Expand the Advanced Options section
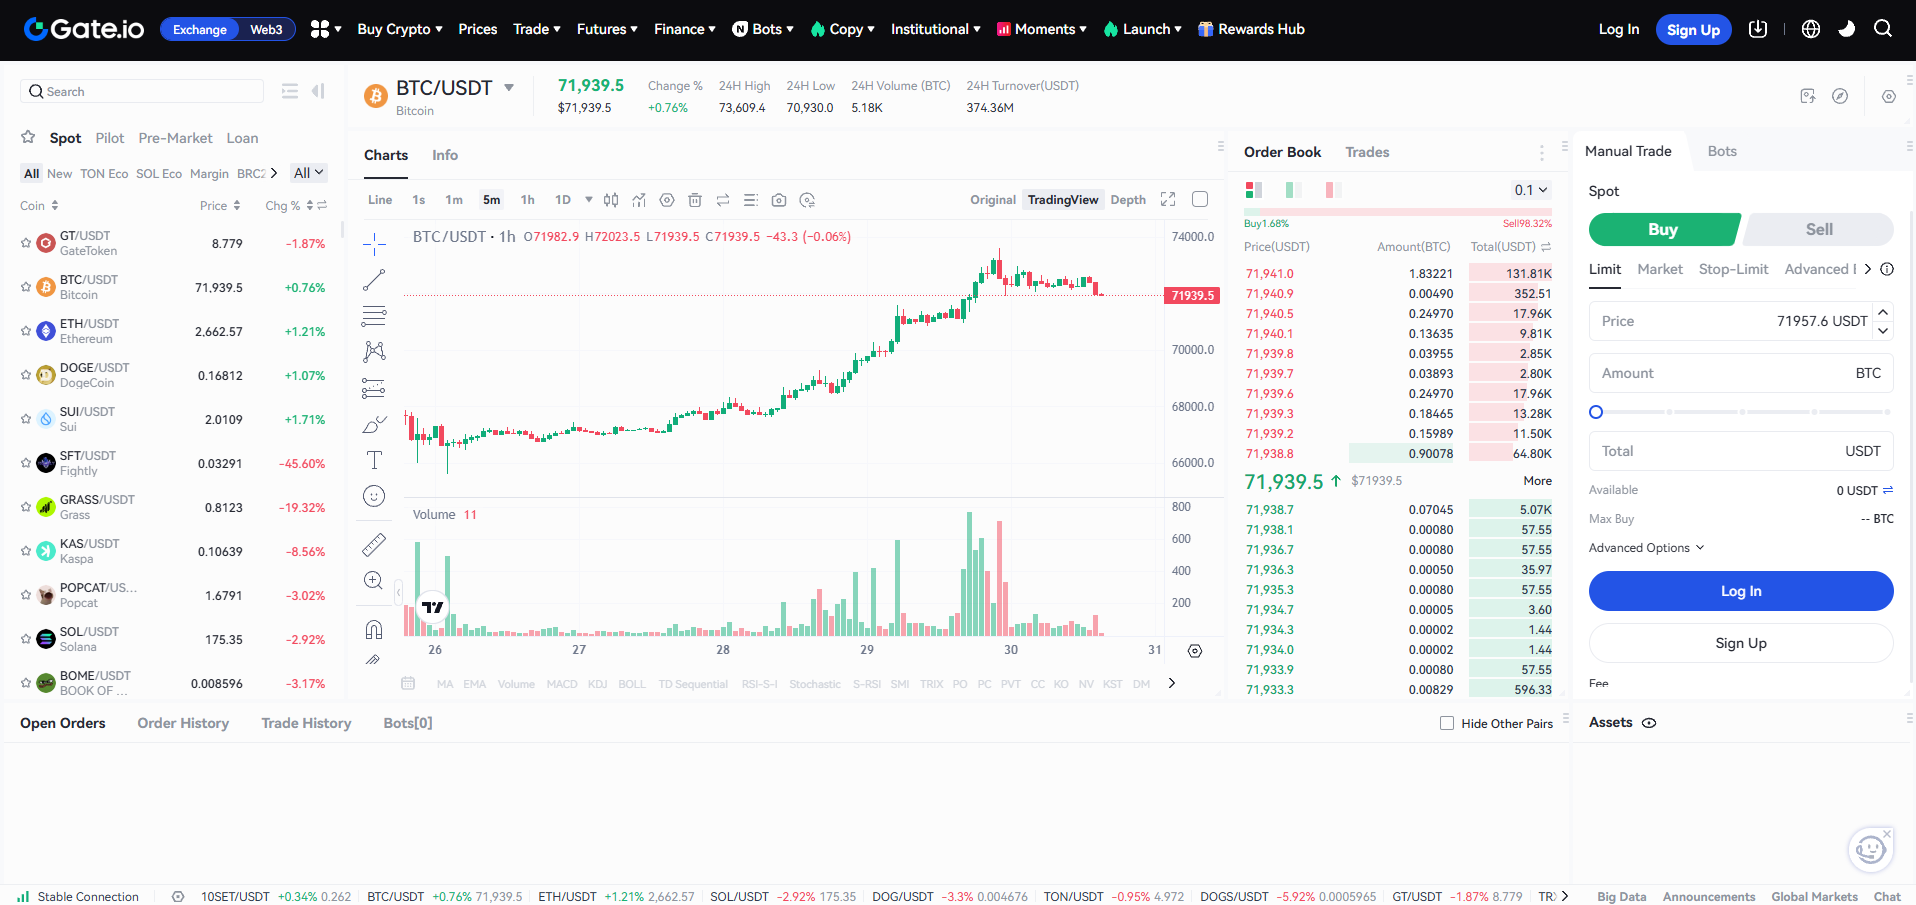This screenshot has height=905, width=1916. click(1646, 548)
